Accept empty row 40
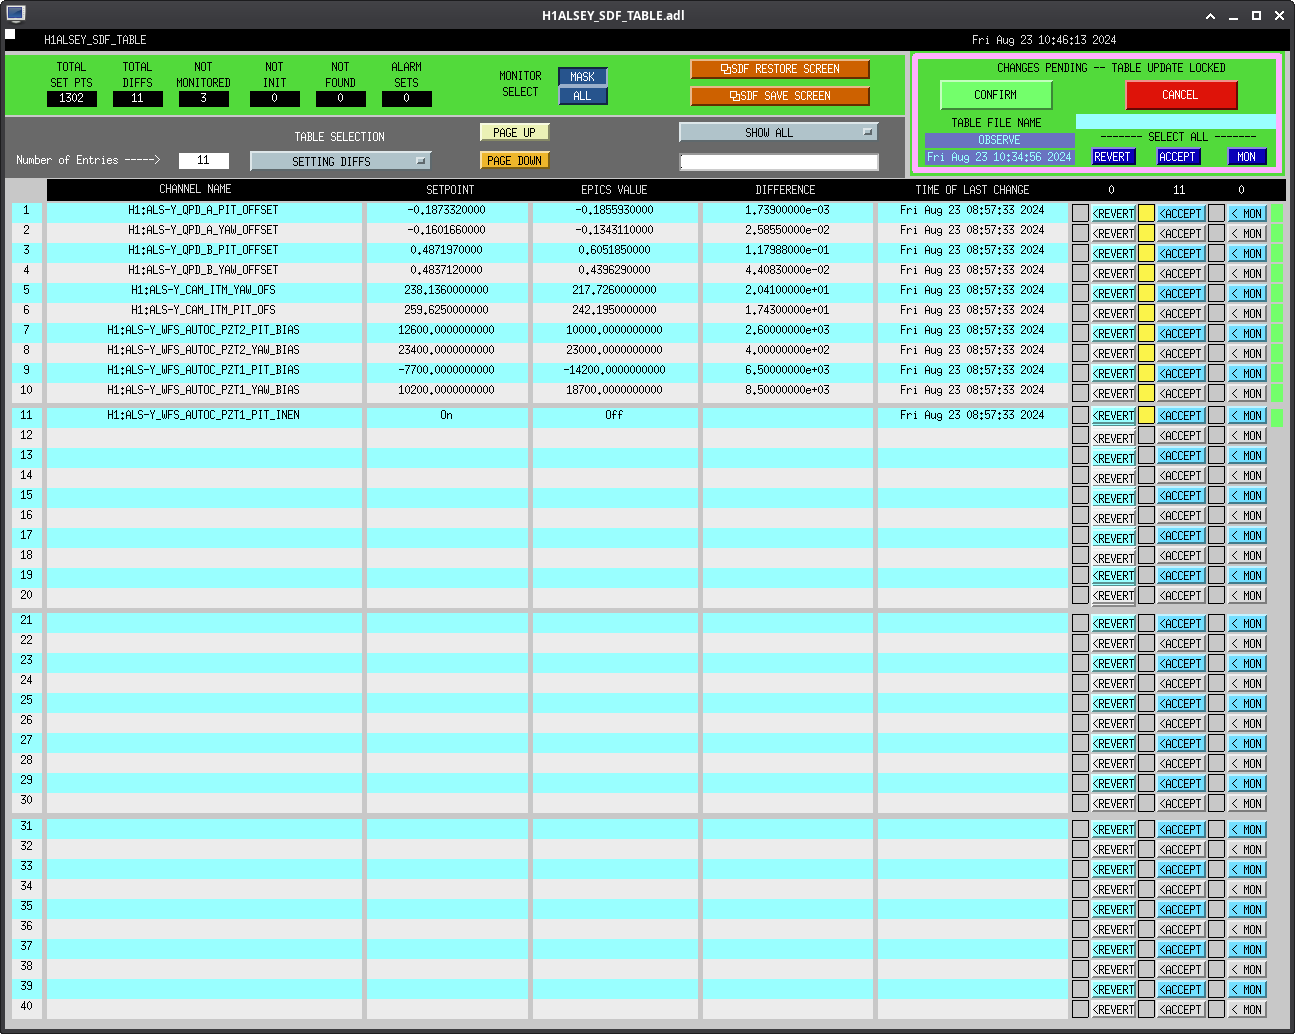This screenshot has height=1034, width=1295. (x=1181, y=1009)
